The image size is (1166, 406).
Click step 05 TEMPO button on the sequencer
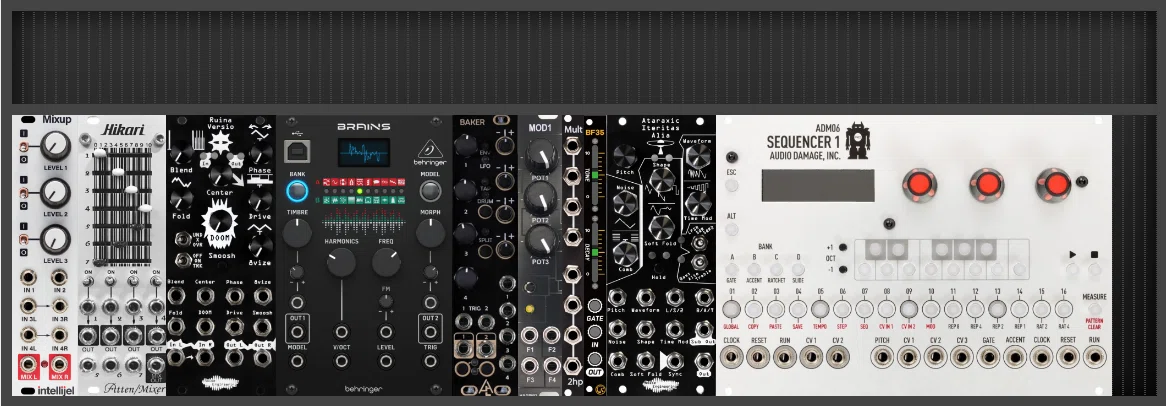click(x=820, y=309)
